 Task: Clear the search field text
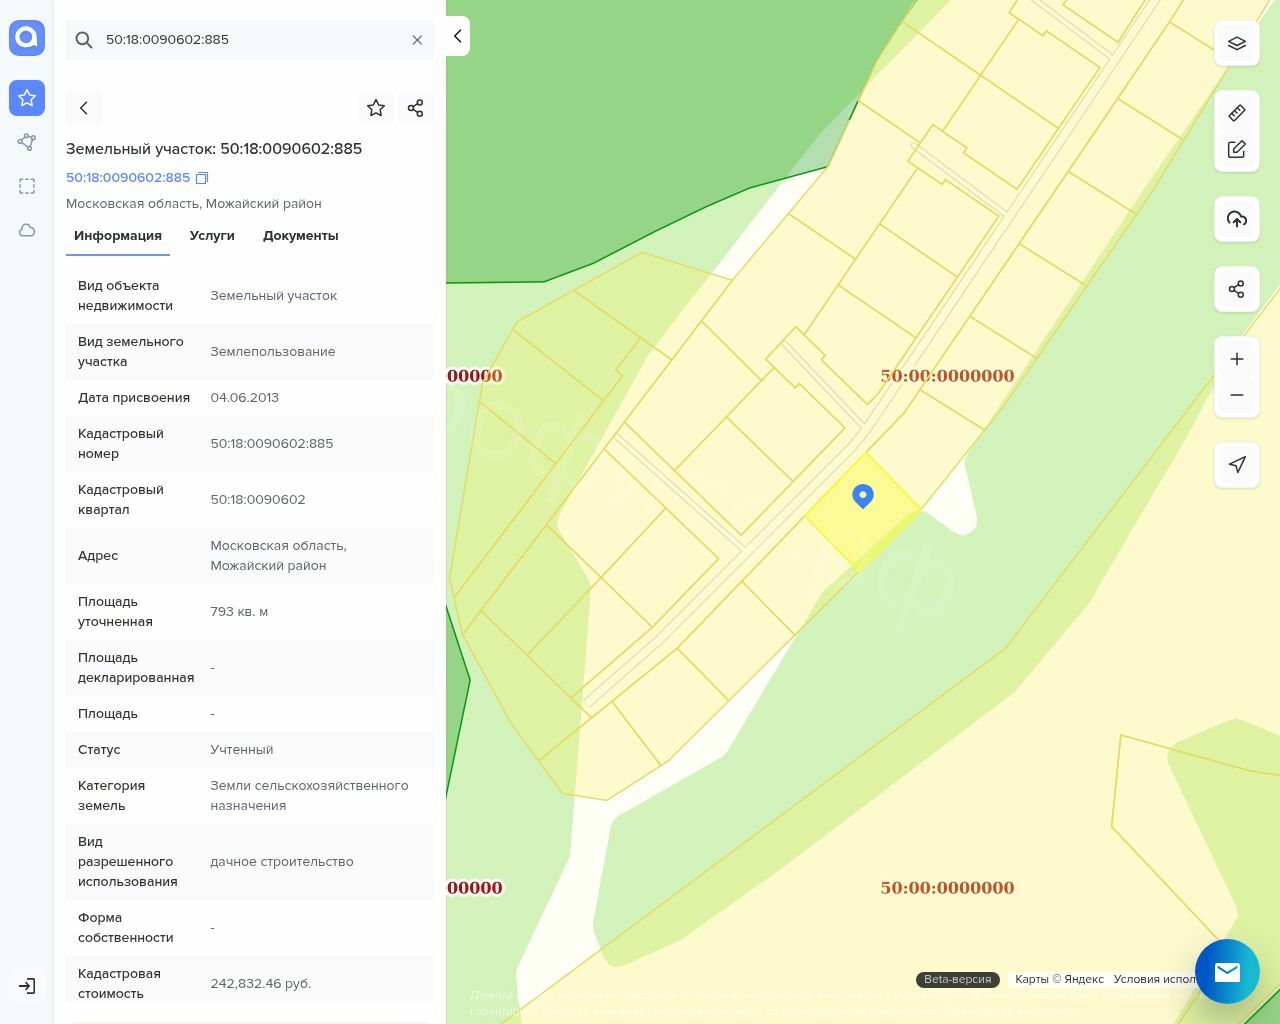tap(417, 40)
